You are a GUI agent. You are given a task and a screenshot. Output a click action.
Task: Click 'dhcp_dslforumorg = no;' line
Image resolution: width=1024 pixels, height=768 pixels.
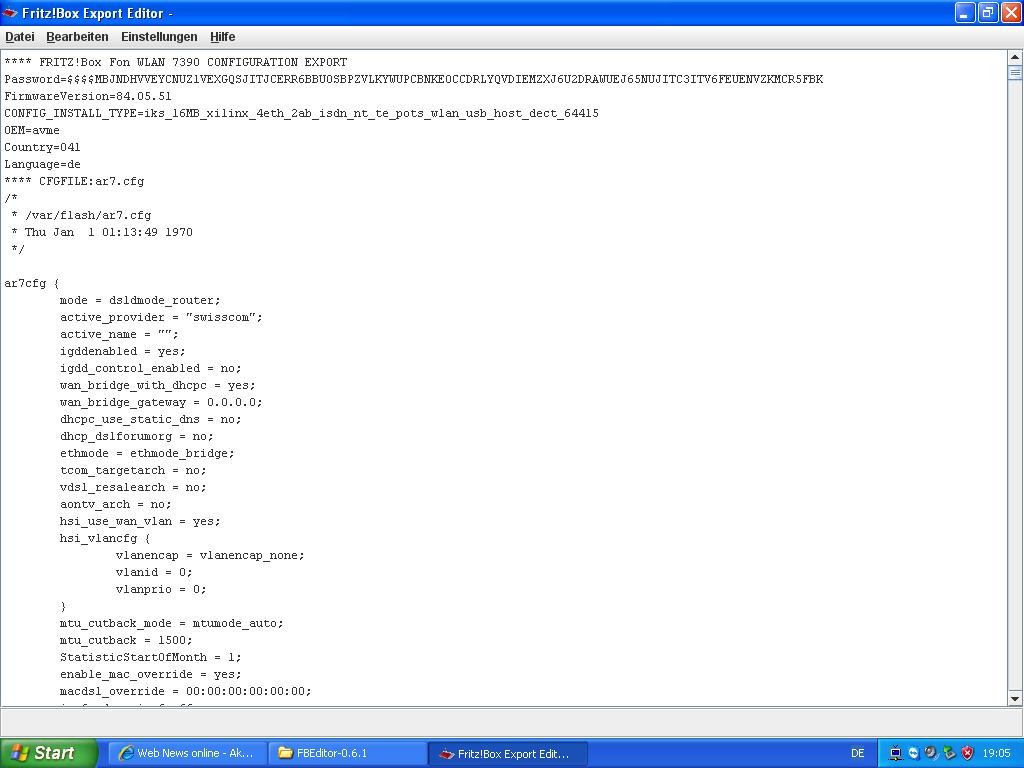click(136, 436)
